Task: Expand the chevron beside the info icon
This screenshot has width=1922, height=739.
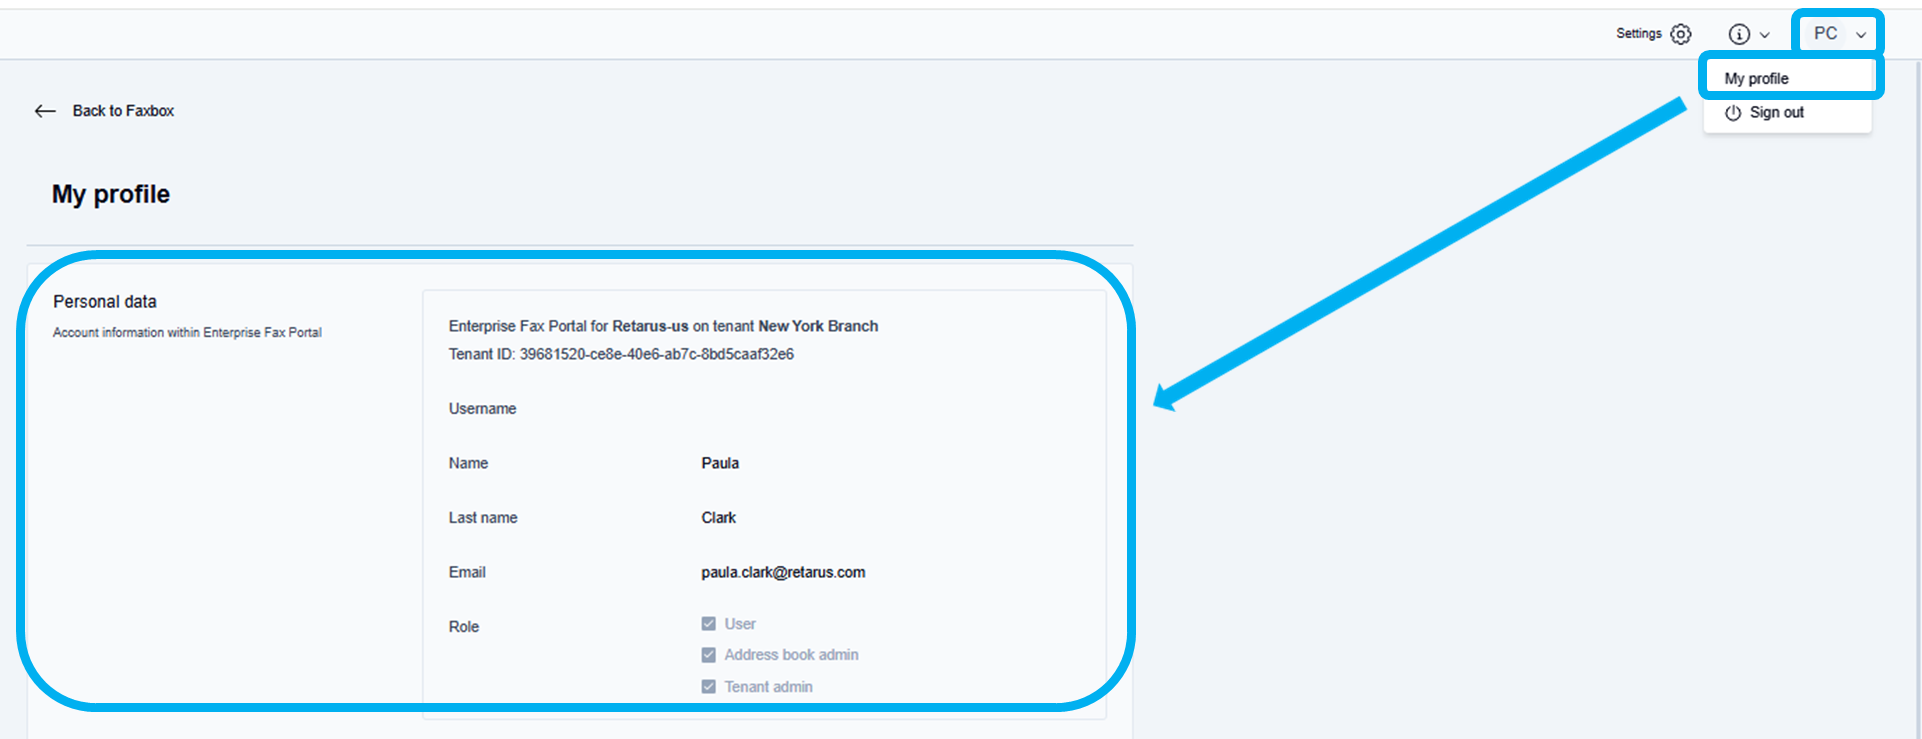Action: [1765, 35]
